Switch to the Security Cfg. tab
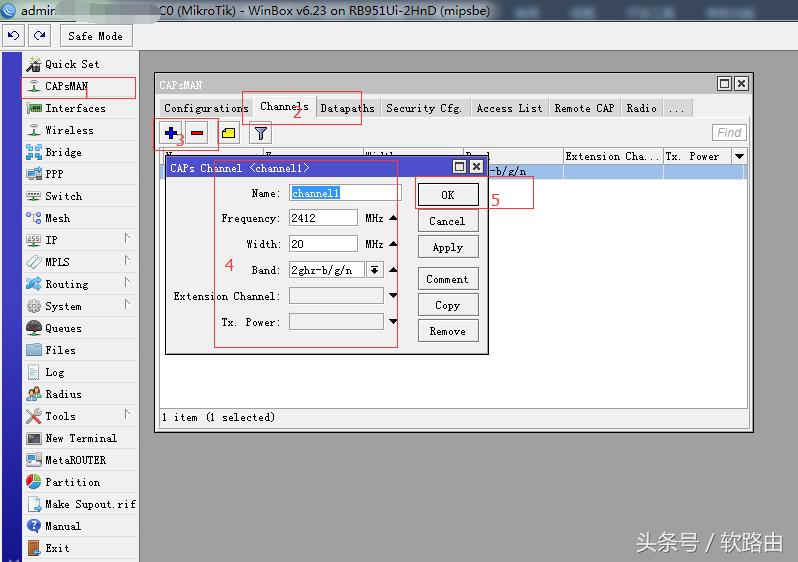The width and height of the screenshot is (798, 562). tap(424, 108)
